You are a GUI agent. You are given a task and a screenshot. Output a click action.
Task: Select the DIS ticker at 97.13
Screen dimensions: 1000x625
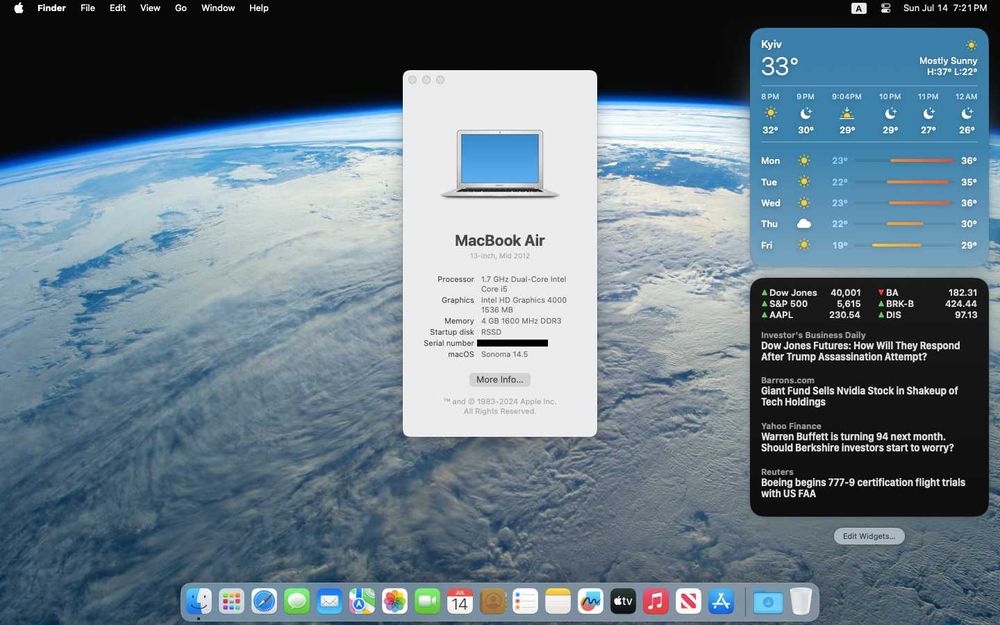927,314
